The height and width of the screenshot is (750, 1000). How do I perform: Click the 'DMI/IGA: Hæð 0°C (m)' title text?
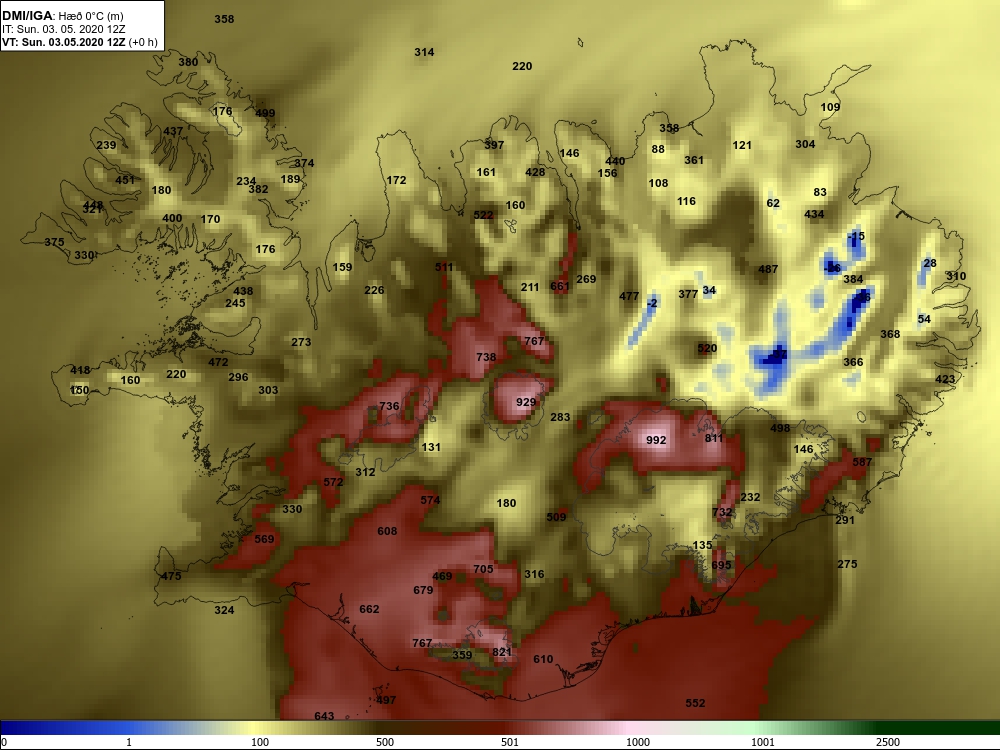tap(62, 16)
